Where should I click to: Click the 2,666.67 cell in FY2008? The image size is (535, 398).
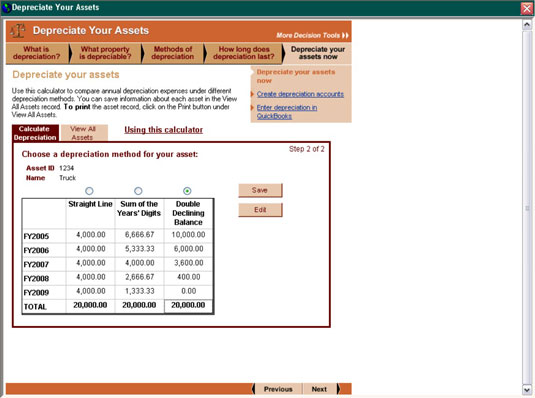coord(140,277)
